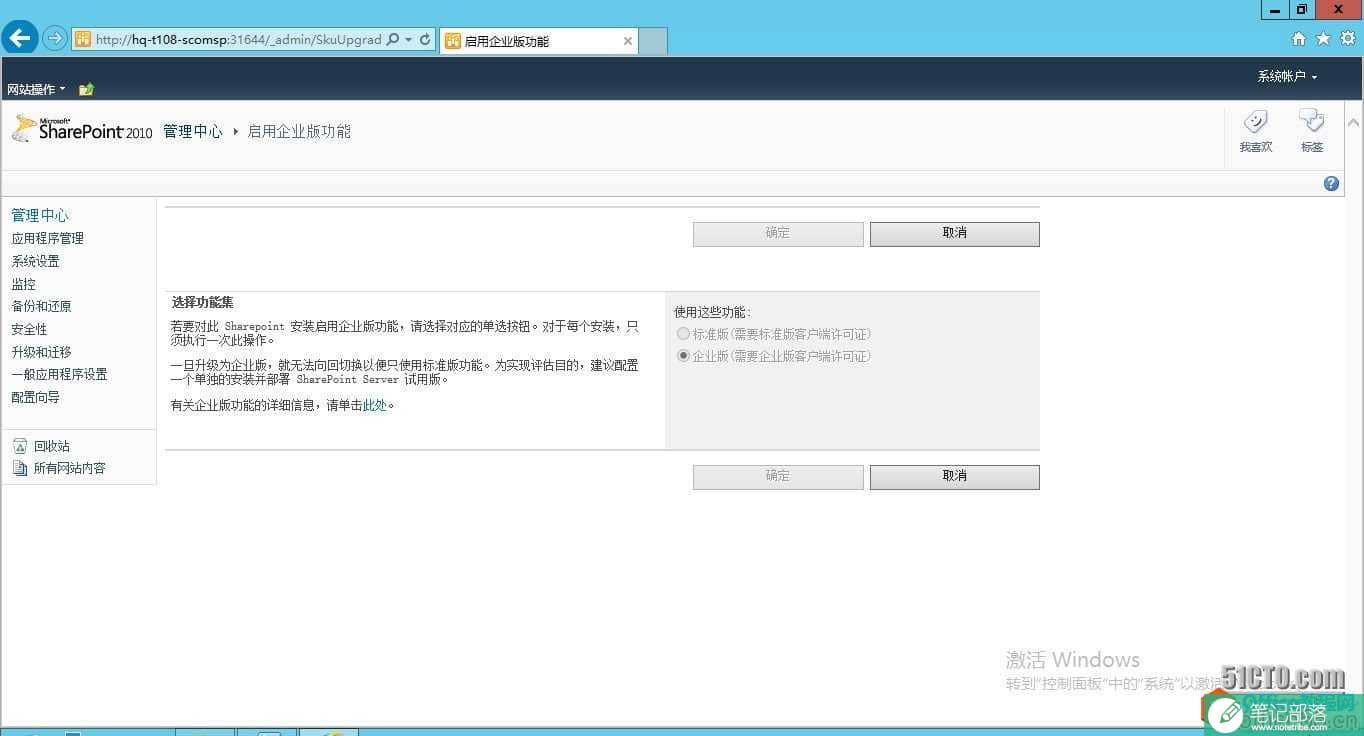The height and width of the screenshot is (736, 1364).
Task: Click the 启用企业版功能 breadcrumb title
Action: [x=299, y=131]
